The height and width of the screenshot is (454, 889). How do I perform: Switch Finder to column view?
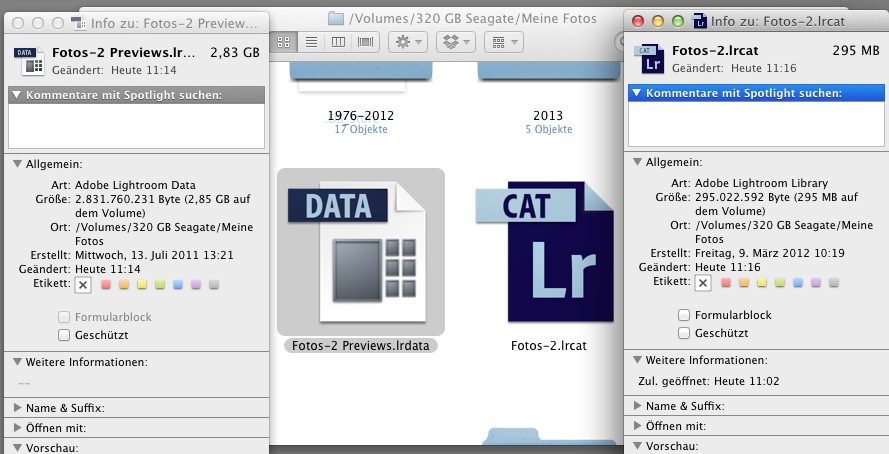coord(338,42)
